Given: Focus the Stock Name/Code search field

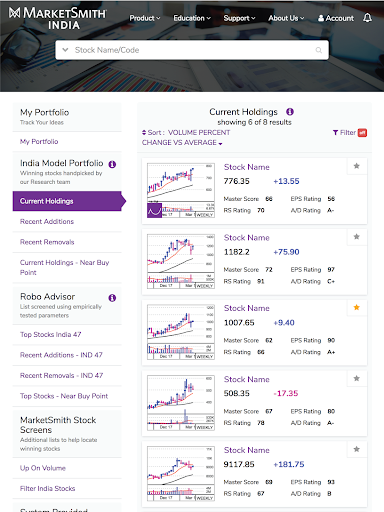Looking at the screenshot, I should [192, 50].
